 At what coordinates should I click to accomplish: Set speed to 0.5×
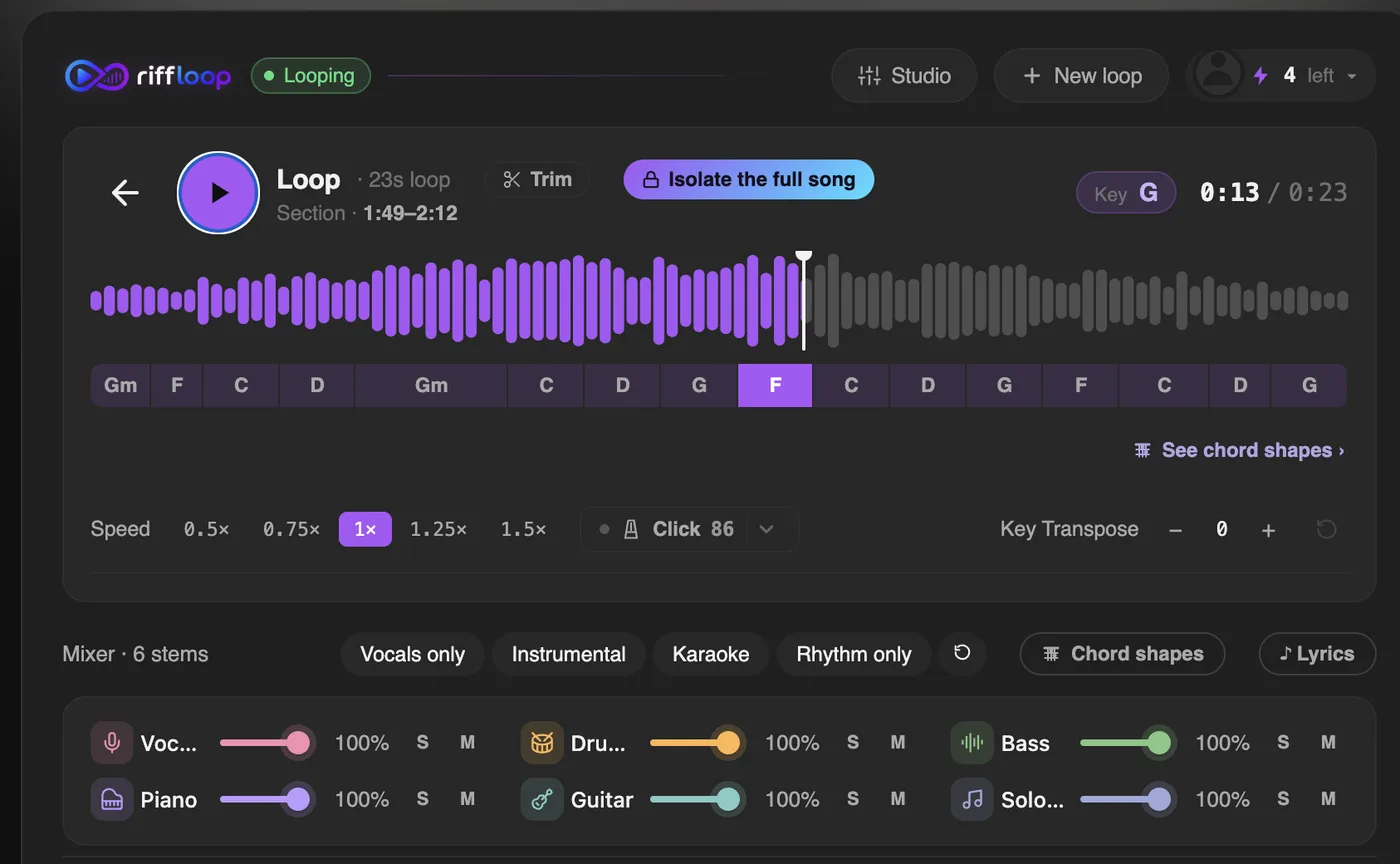click(206, 529)
